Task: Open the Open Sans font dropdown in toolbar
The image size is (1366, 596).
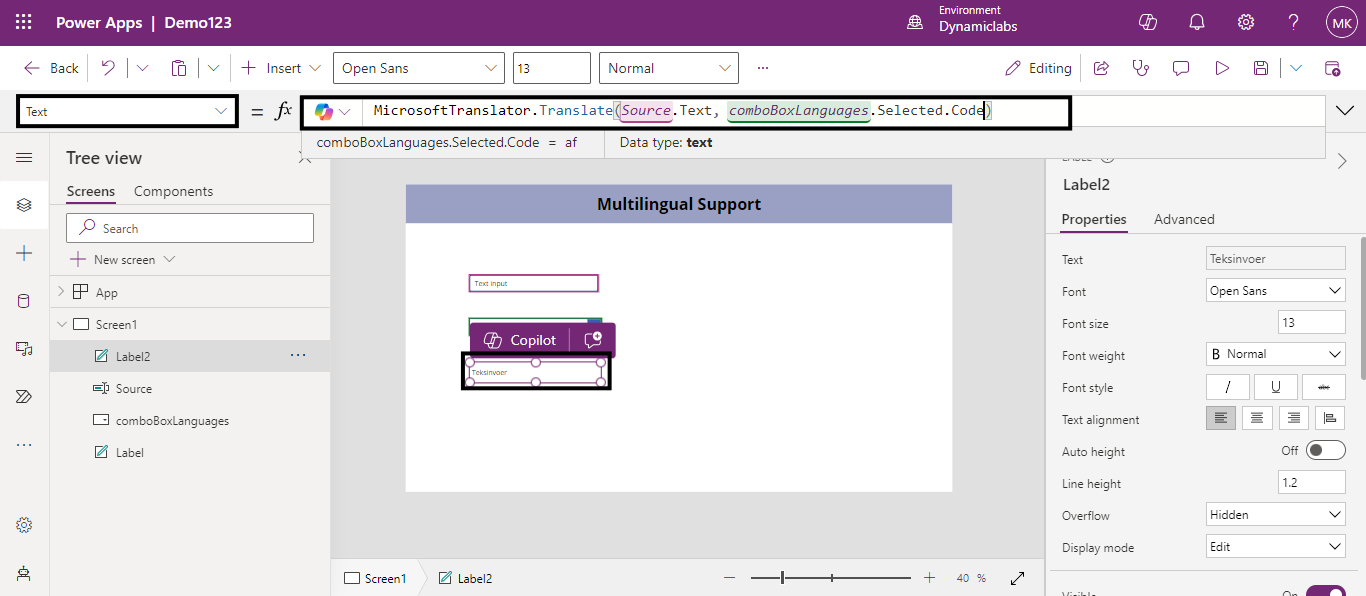Action: [x=418, y=68]
